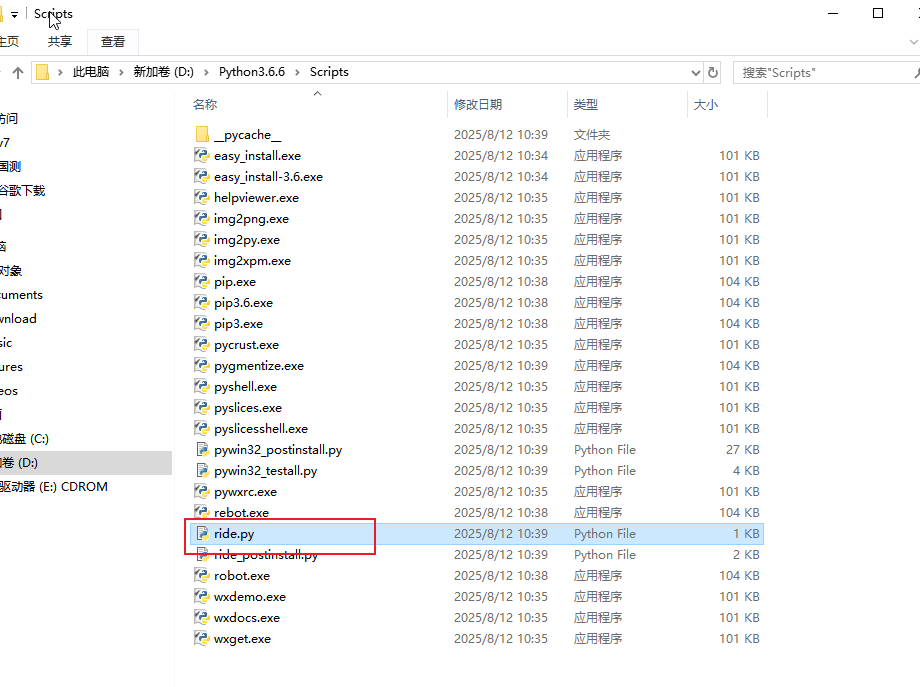This screenshot has width=920, height=687.
Task: Select the ride.py file icon
Action: pyautogui.click(x=202, y=534)
